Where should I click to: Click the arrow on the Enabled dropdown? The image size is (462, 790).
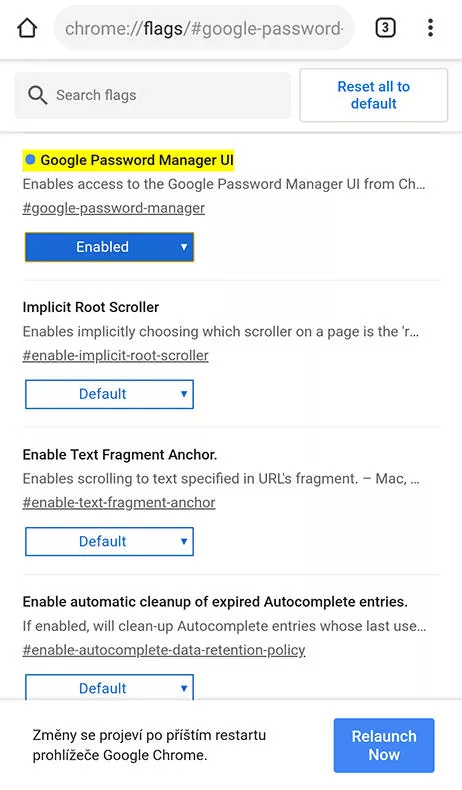184,247
